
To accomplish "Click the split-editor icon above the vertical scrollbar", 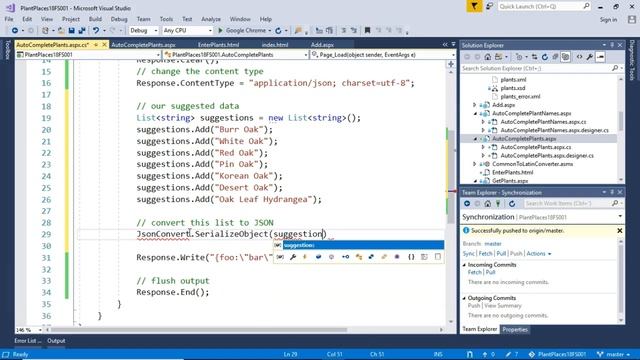I will 451,64.
